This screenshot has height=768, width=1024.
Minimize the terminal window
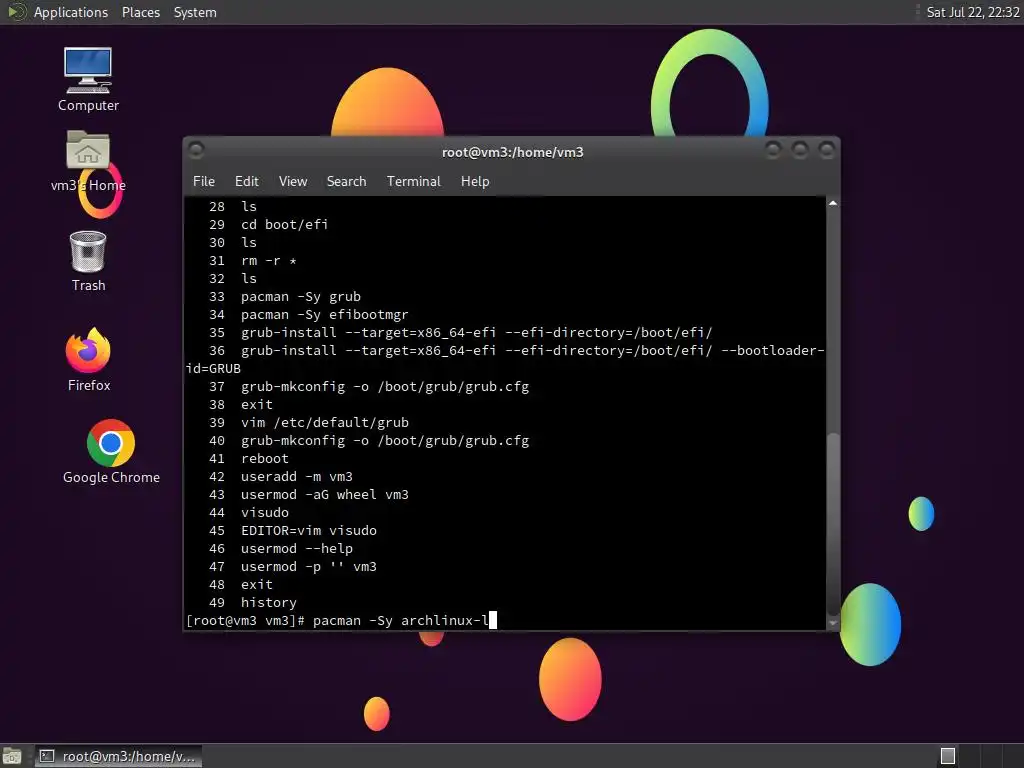[x=773, y=150]
